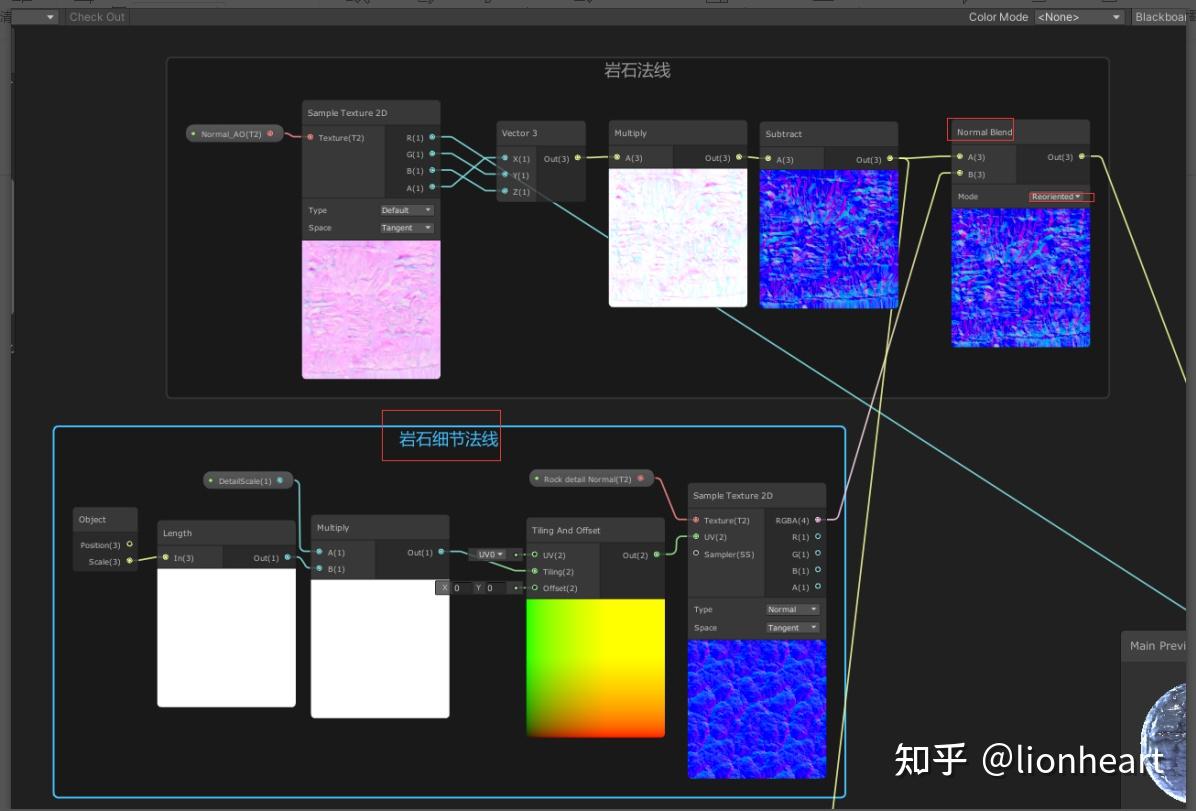Image resolution: width=1196 pixels, height=811 pixels.
Task: Click the R(1) output port of top Sample Texture 2D
Action: click(432, 137)
